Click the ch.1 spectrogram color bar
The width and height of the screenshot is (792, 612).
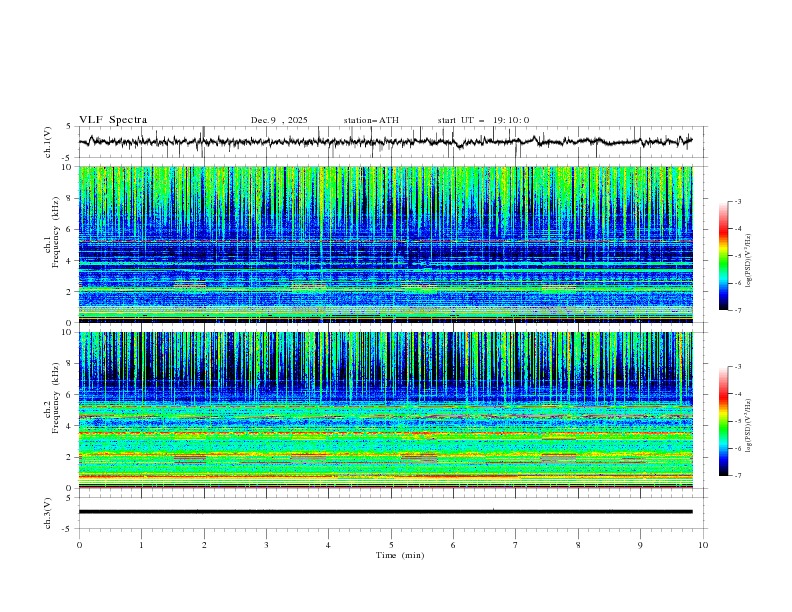[x=723, y=256]
